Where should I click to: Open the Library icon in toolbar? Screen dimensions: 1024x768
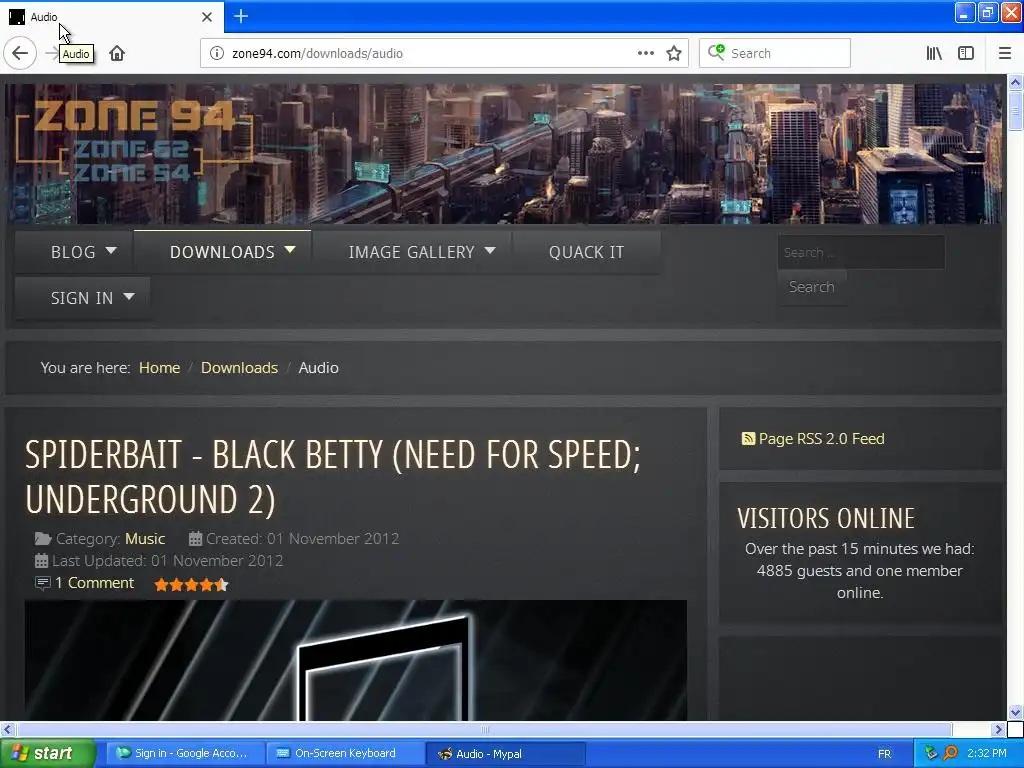point(934,53)
